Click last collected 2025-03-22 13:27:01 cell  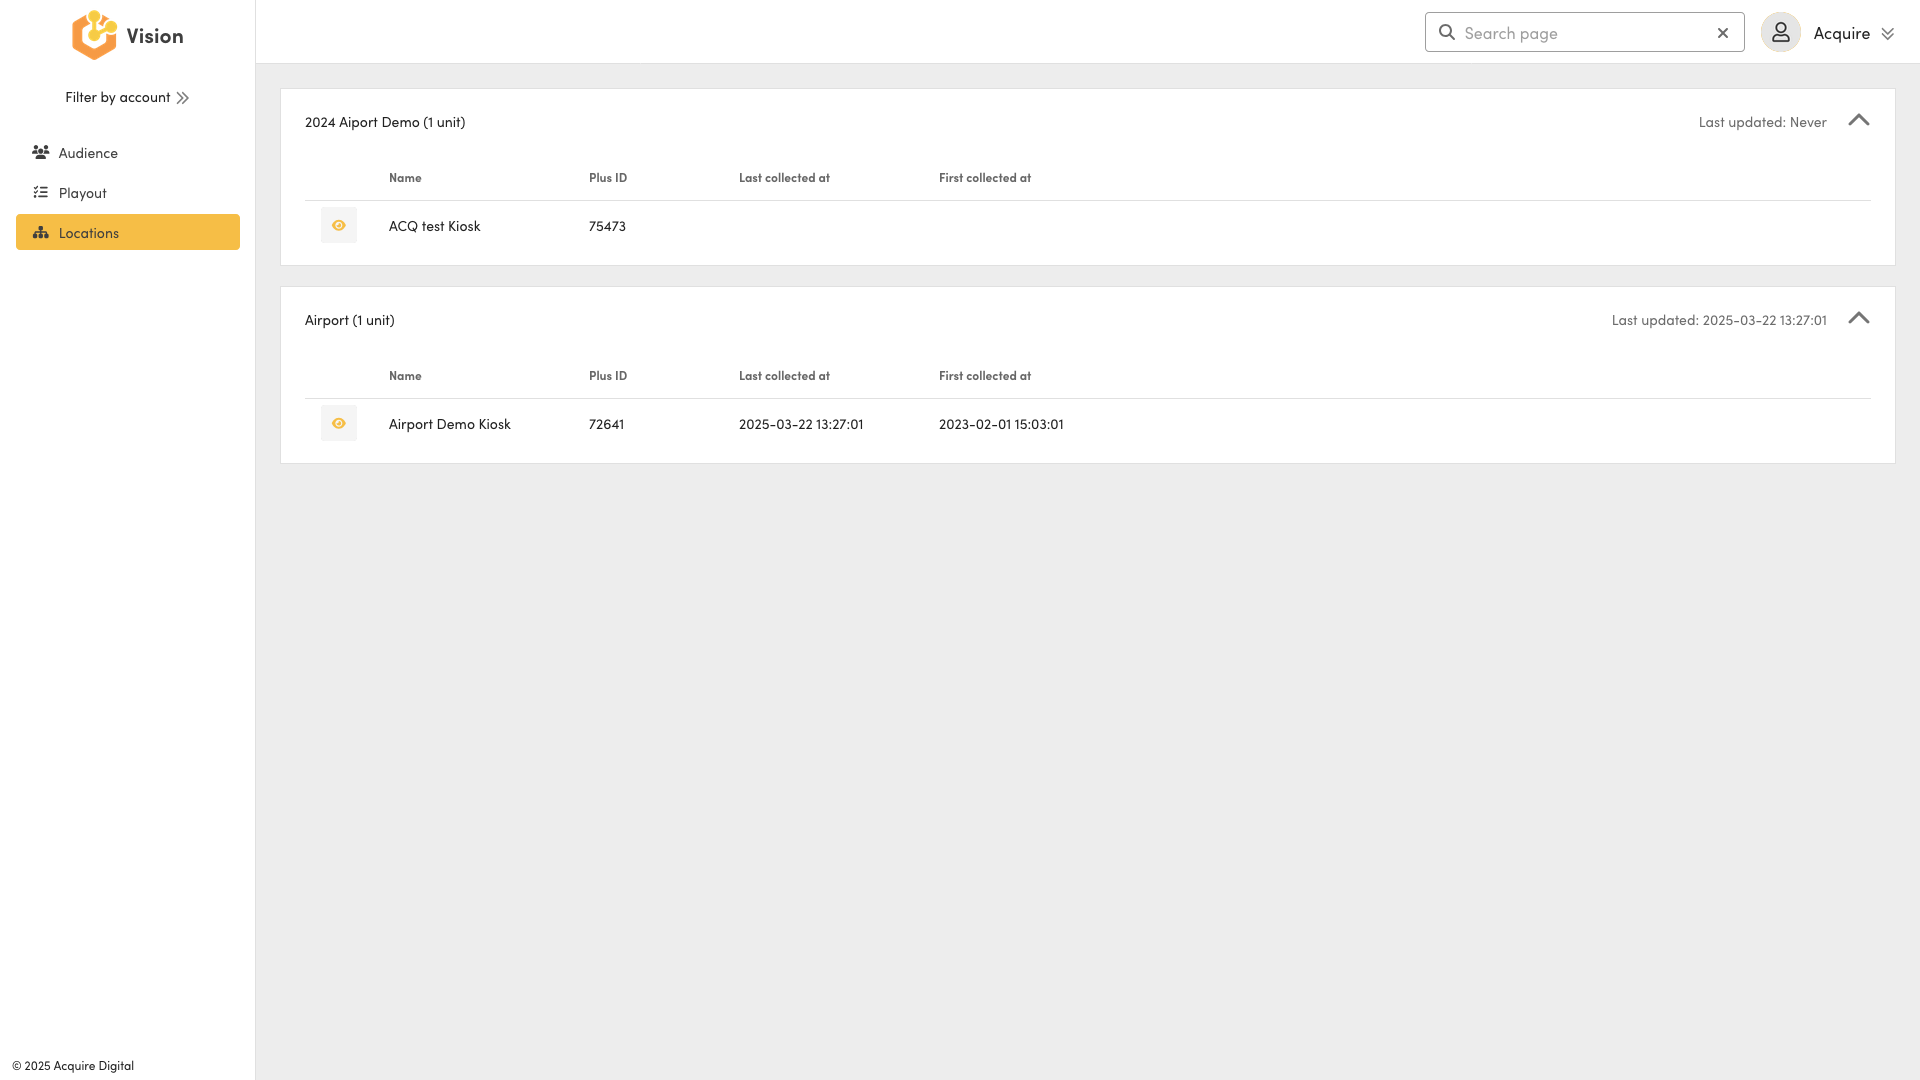801,424
